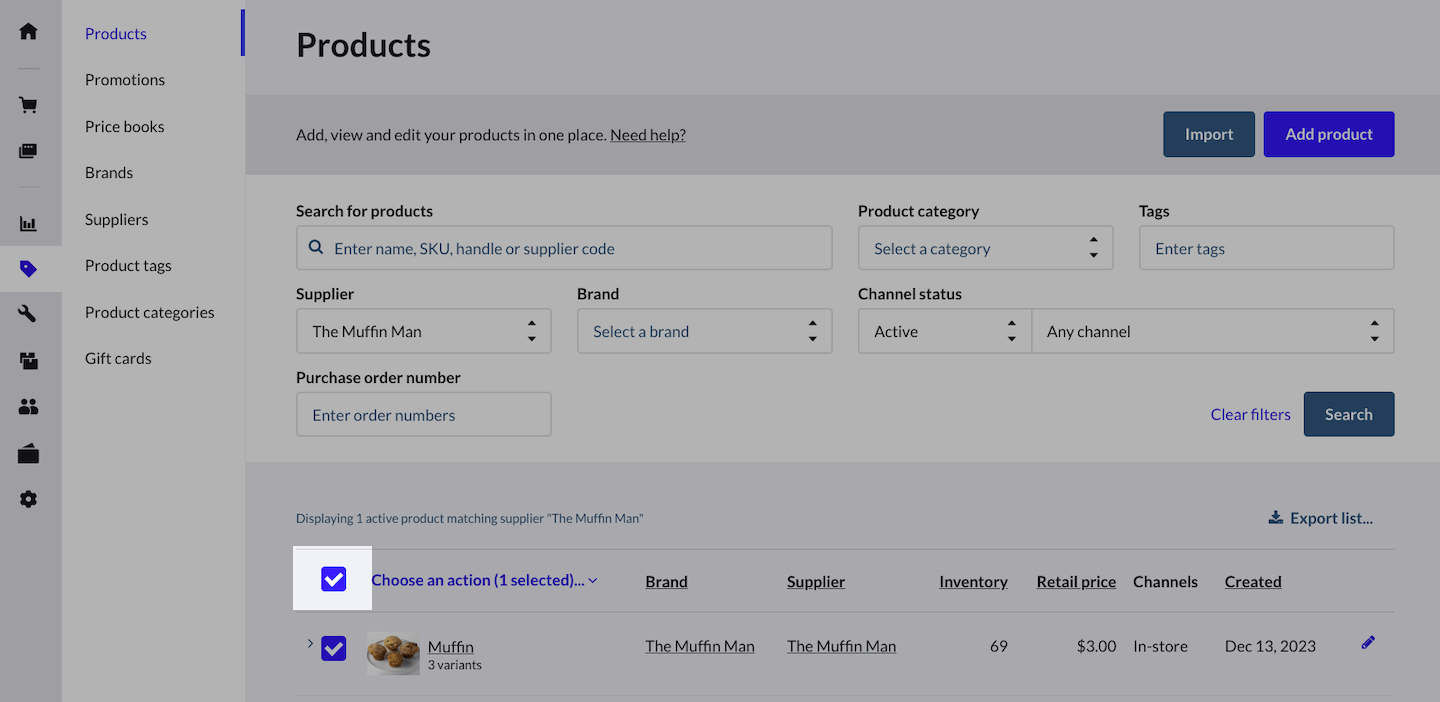Open the Supplier dropdown showing The Muffin Man

pos(423,331)
